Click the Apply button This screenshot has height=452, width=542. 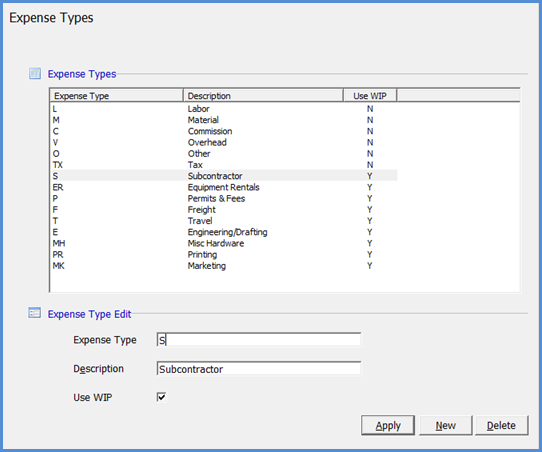point(388,425)
